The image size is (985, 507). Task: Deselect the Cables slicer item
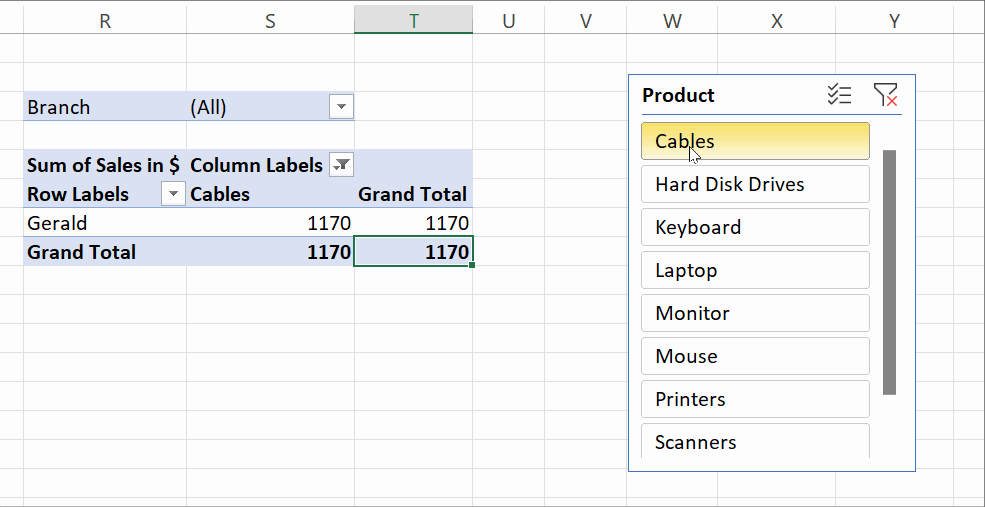[755, 141]
